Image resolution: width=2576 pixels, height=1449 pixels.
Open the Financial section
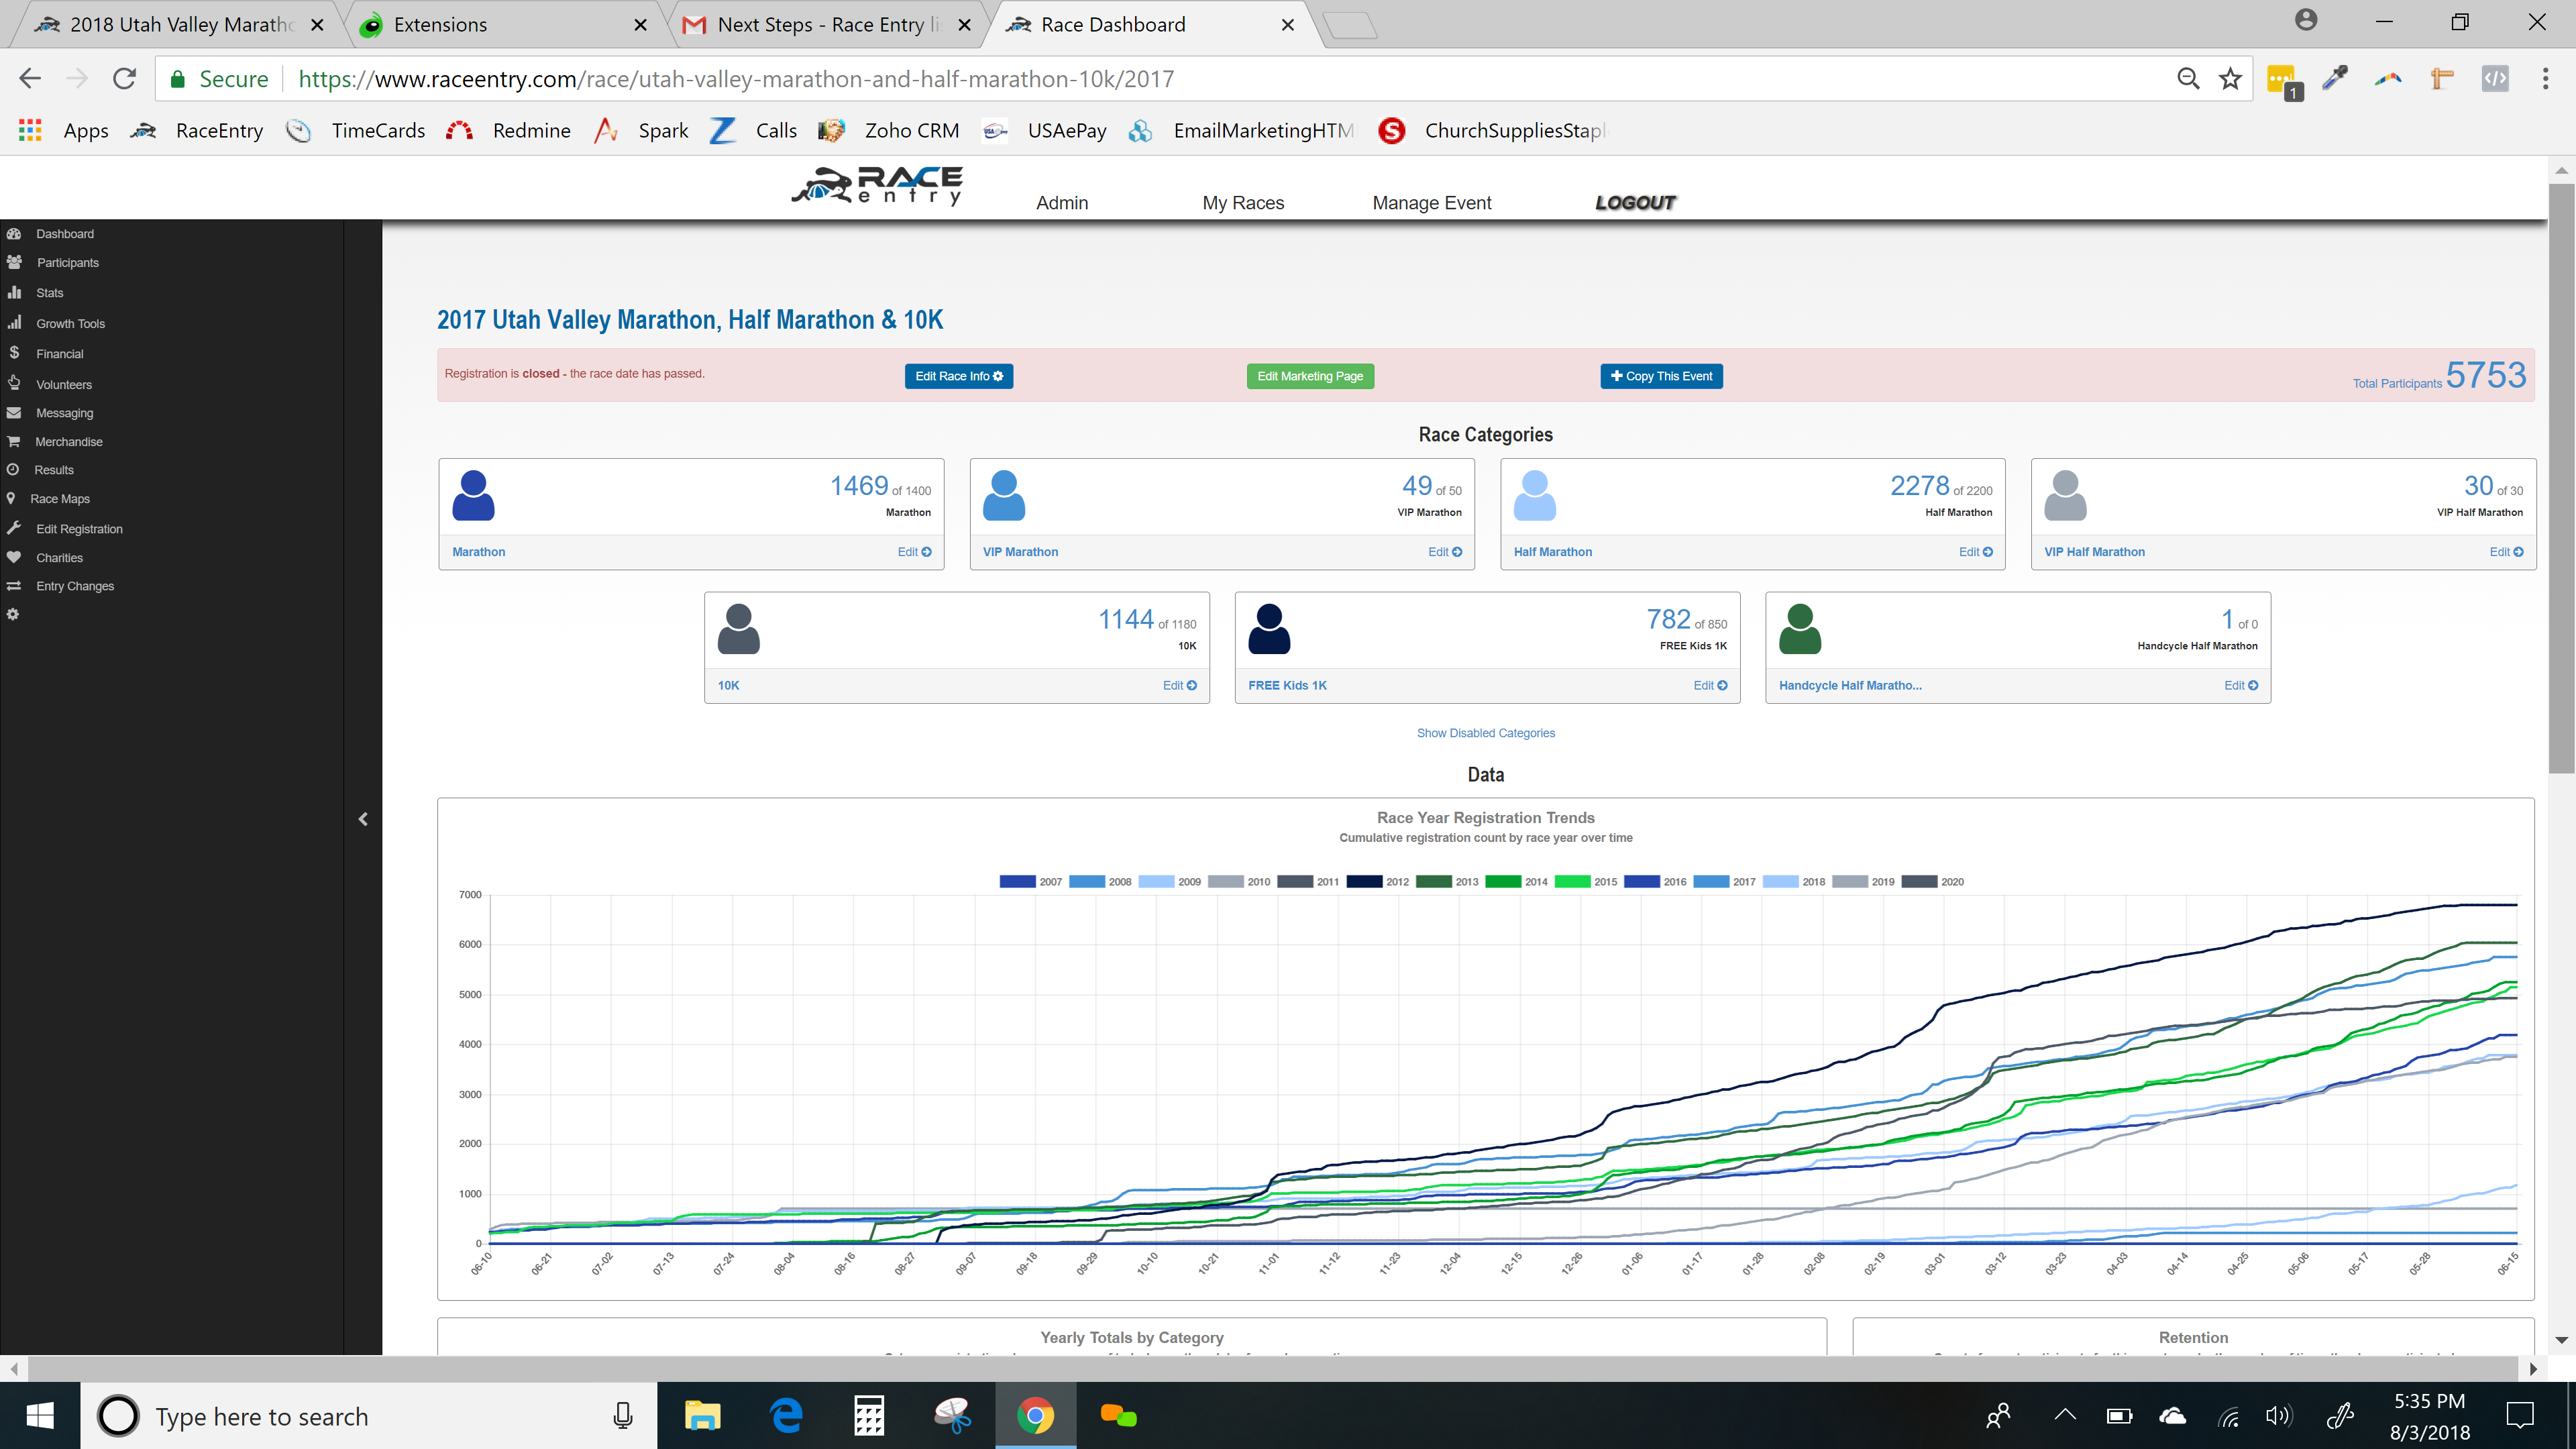click(59, 353)
